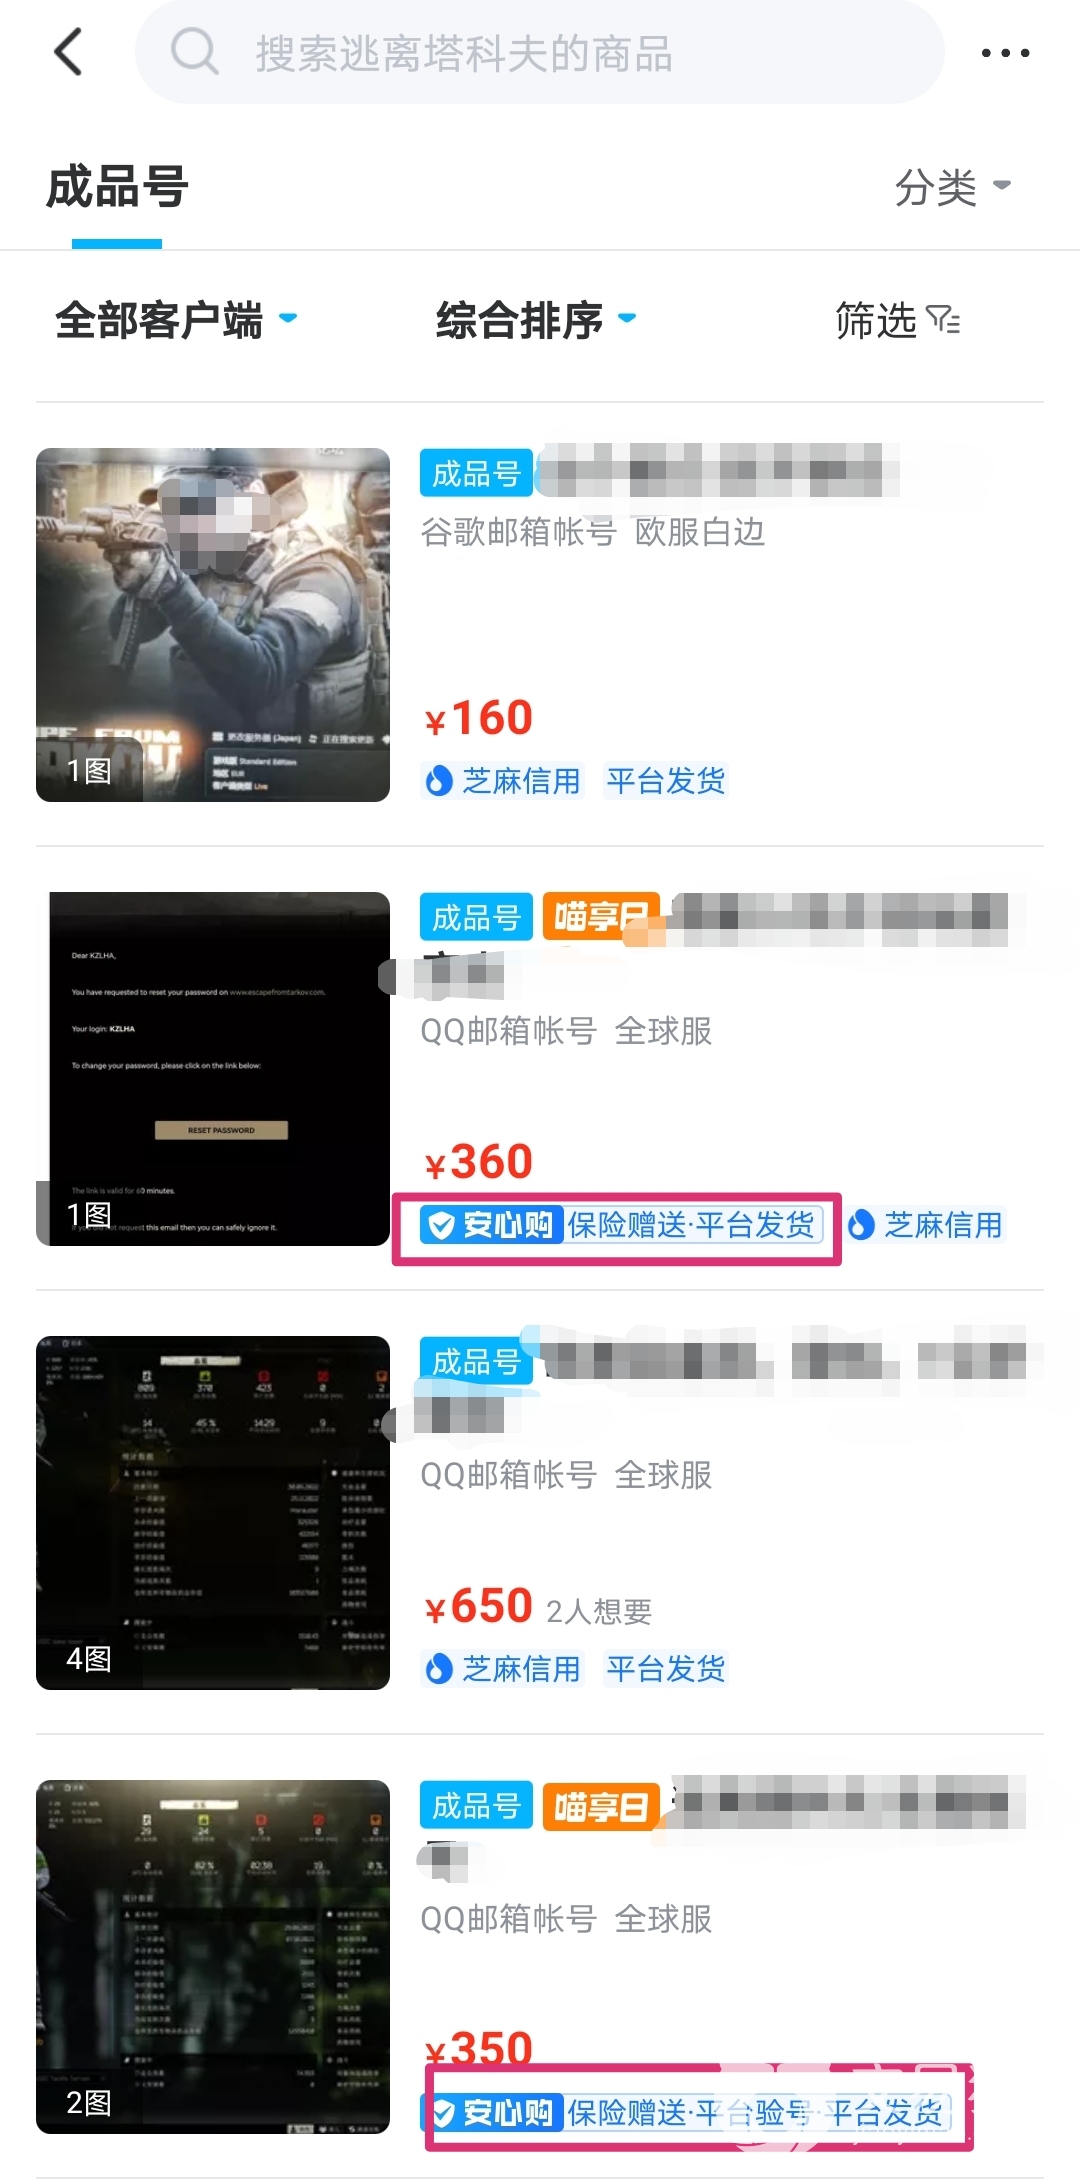Select the 成品号 tab
The image size is (1080, 2184).
(x=117, y=187)
